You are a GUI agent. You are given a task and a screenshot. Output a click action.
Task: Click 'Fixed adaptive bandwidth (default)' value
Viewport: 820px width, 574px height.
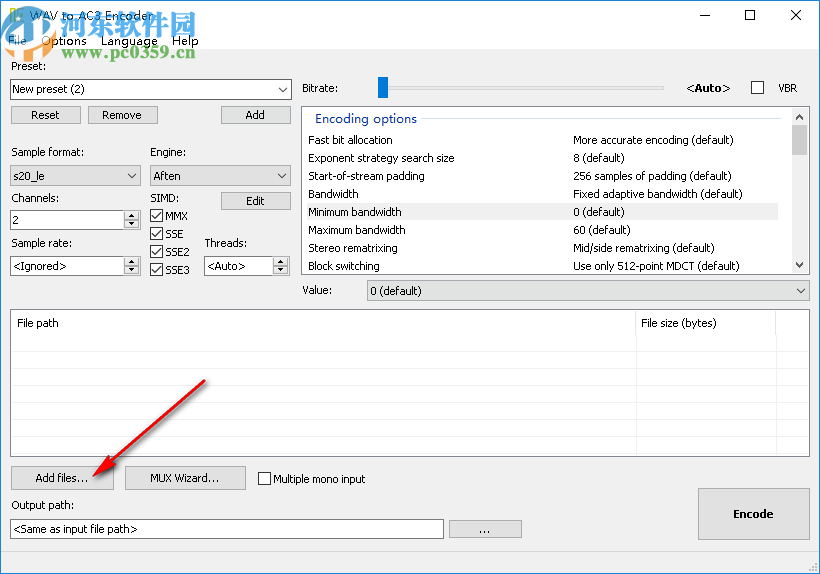tap(658, 194)
